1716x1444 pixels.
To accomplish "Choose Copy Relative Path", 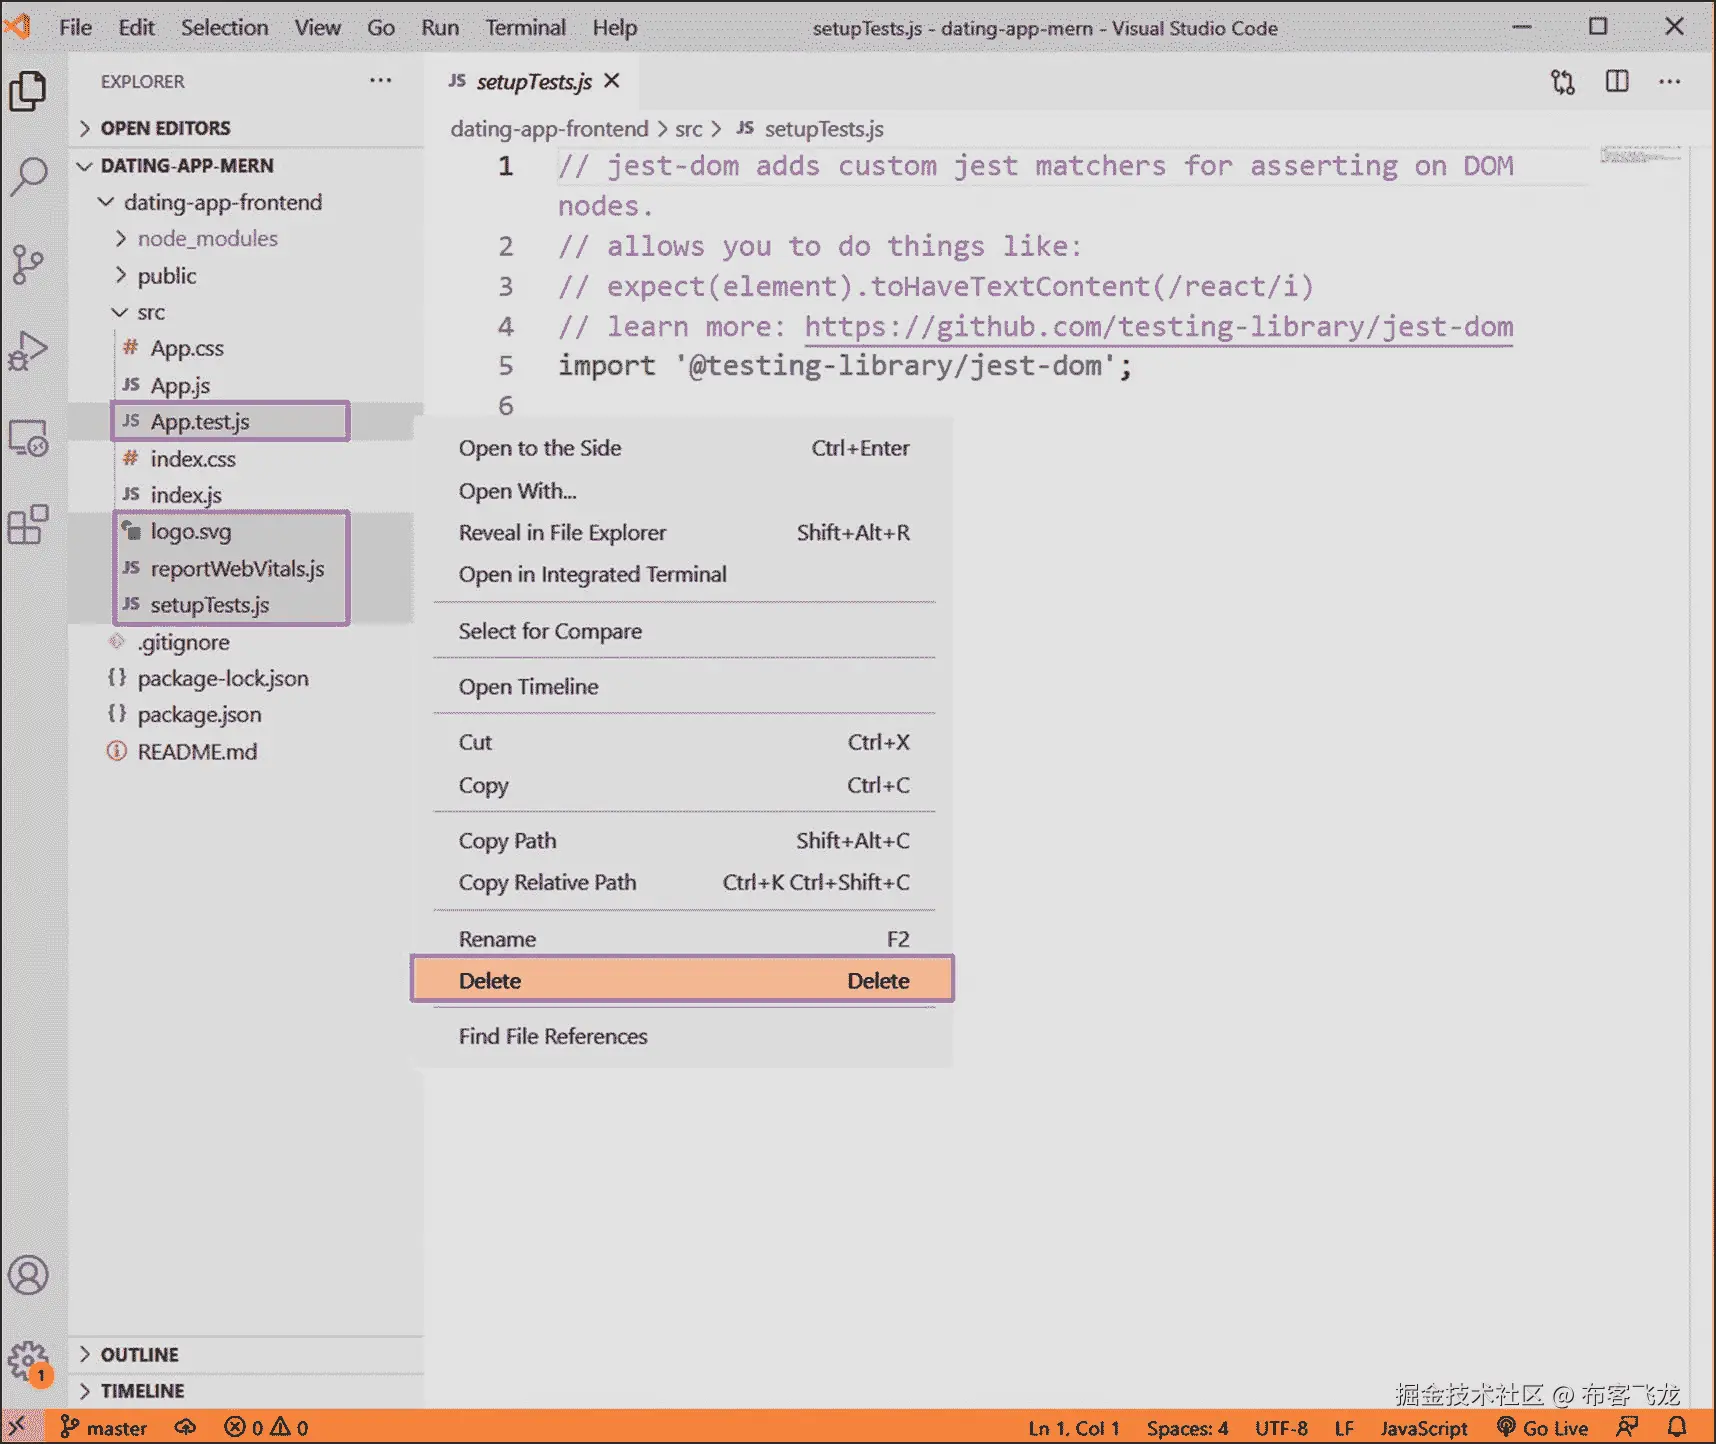I will click(683, 882).
